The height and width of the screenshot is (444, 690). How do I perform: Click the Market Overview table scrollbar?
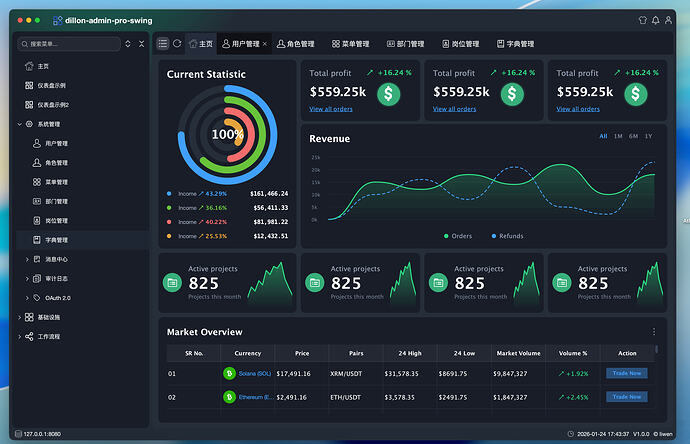[x=657, y=349]
